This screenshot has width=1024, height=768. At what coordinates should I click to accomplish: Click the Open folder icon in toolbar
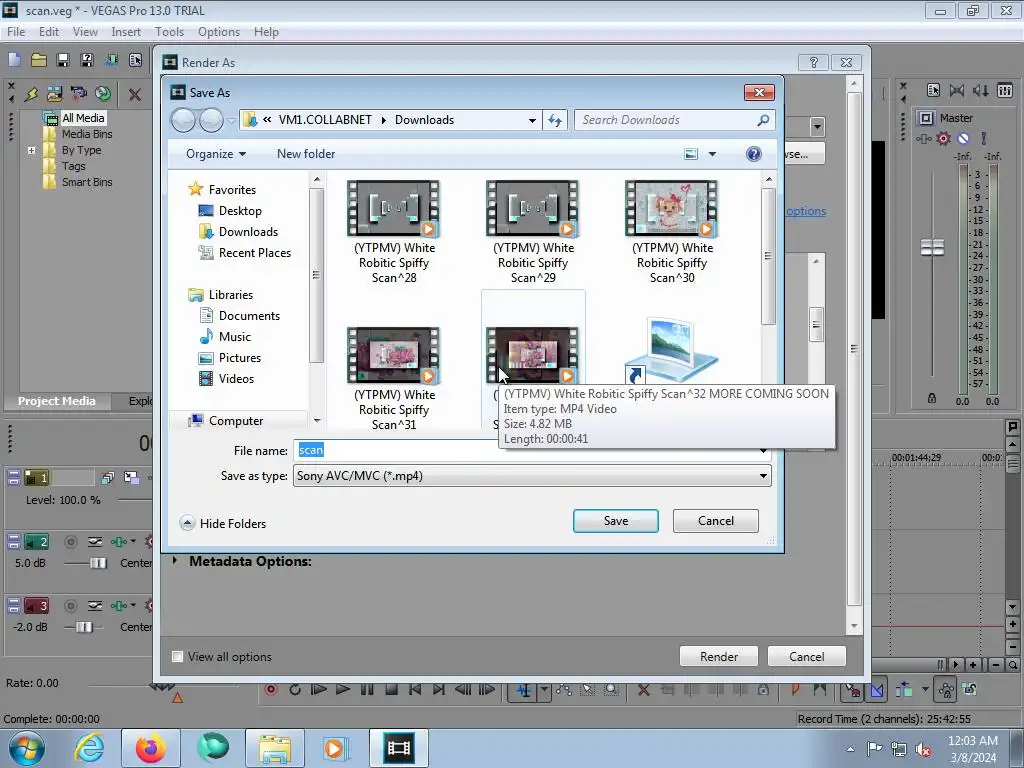[39, 60]
